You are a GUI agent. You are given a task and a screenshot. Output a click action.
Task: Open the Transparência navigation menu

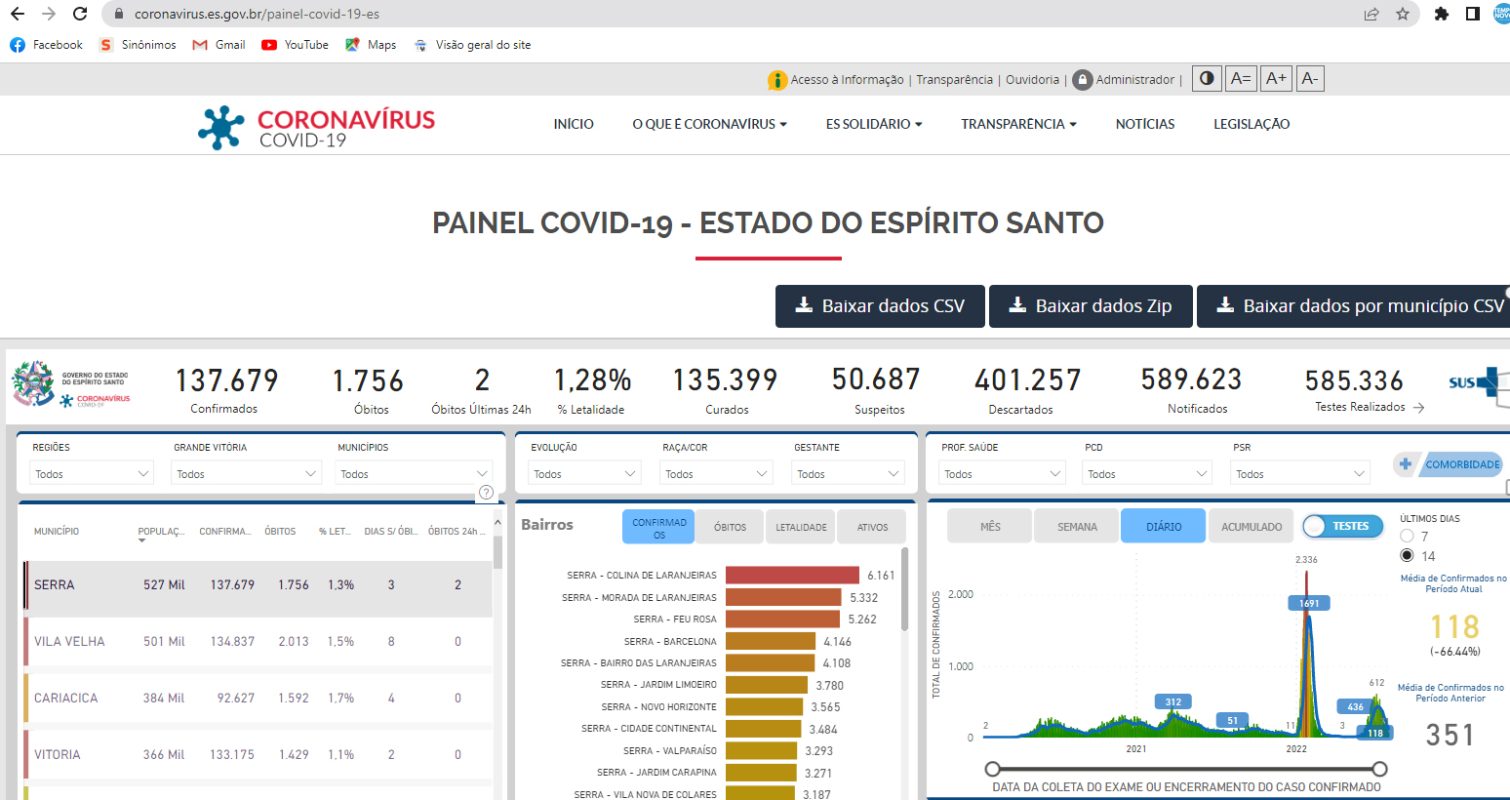point(1018,124)
